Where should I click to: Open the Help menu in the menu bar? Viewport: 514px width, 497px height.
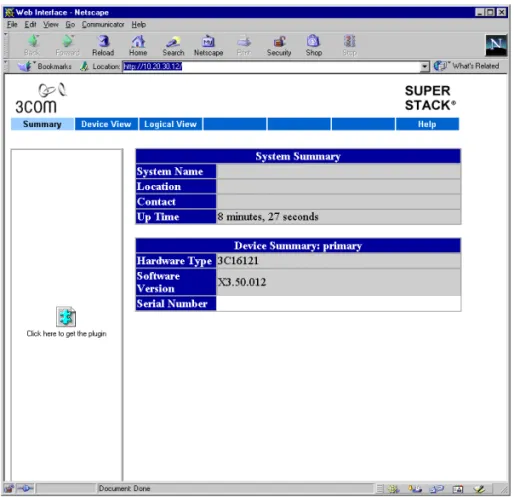(x=139, y=25)
